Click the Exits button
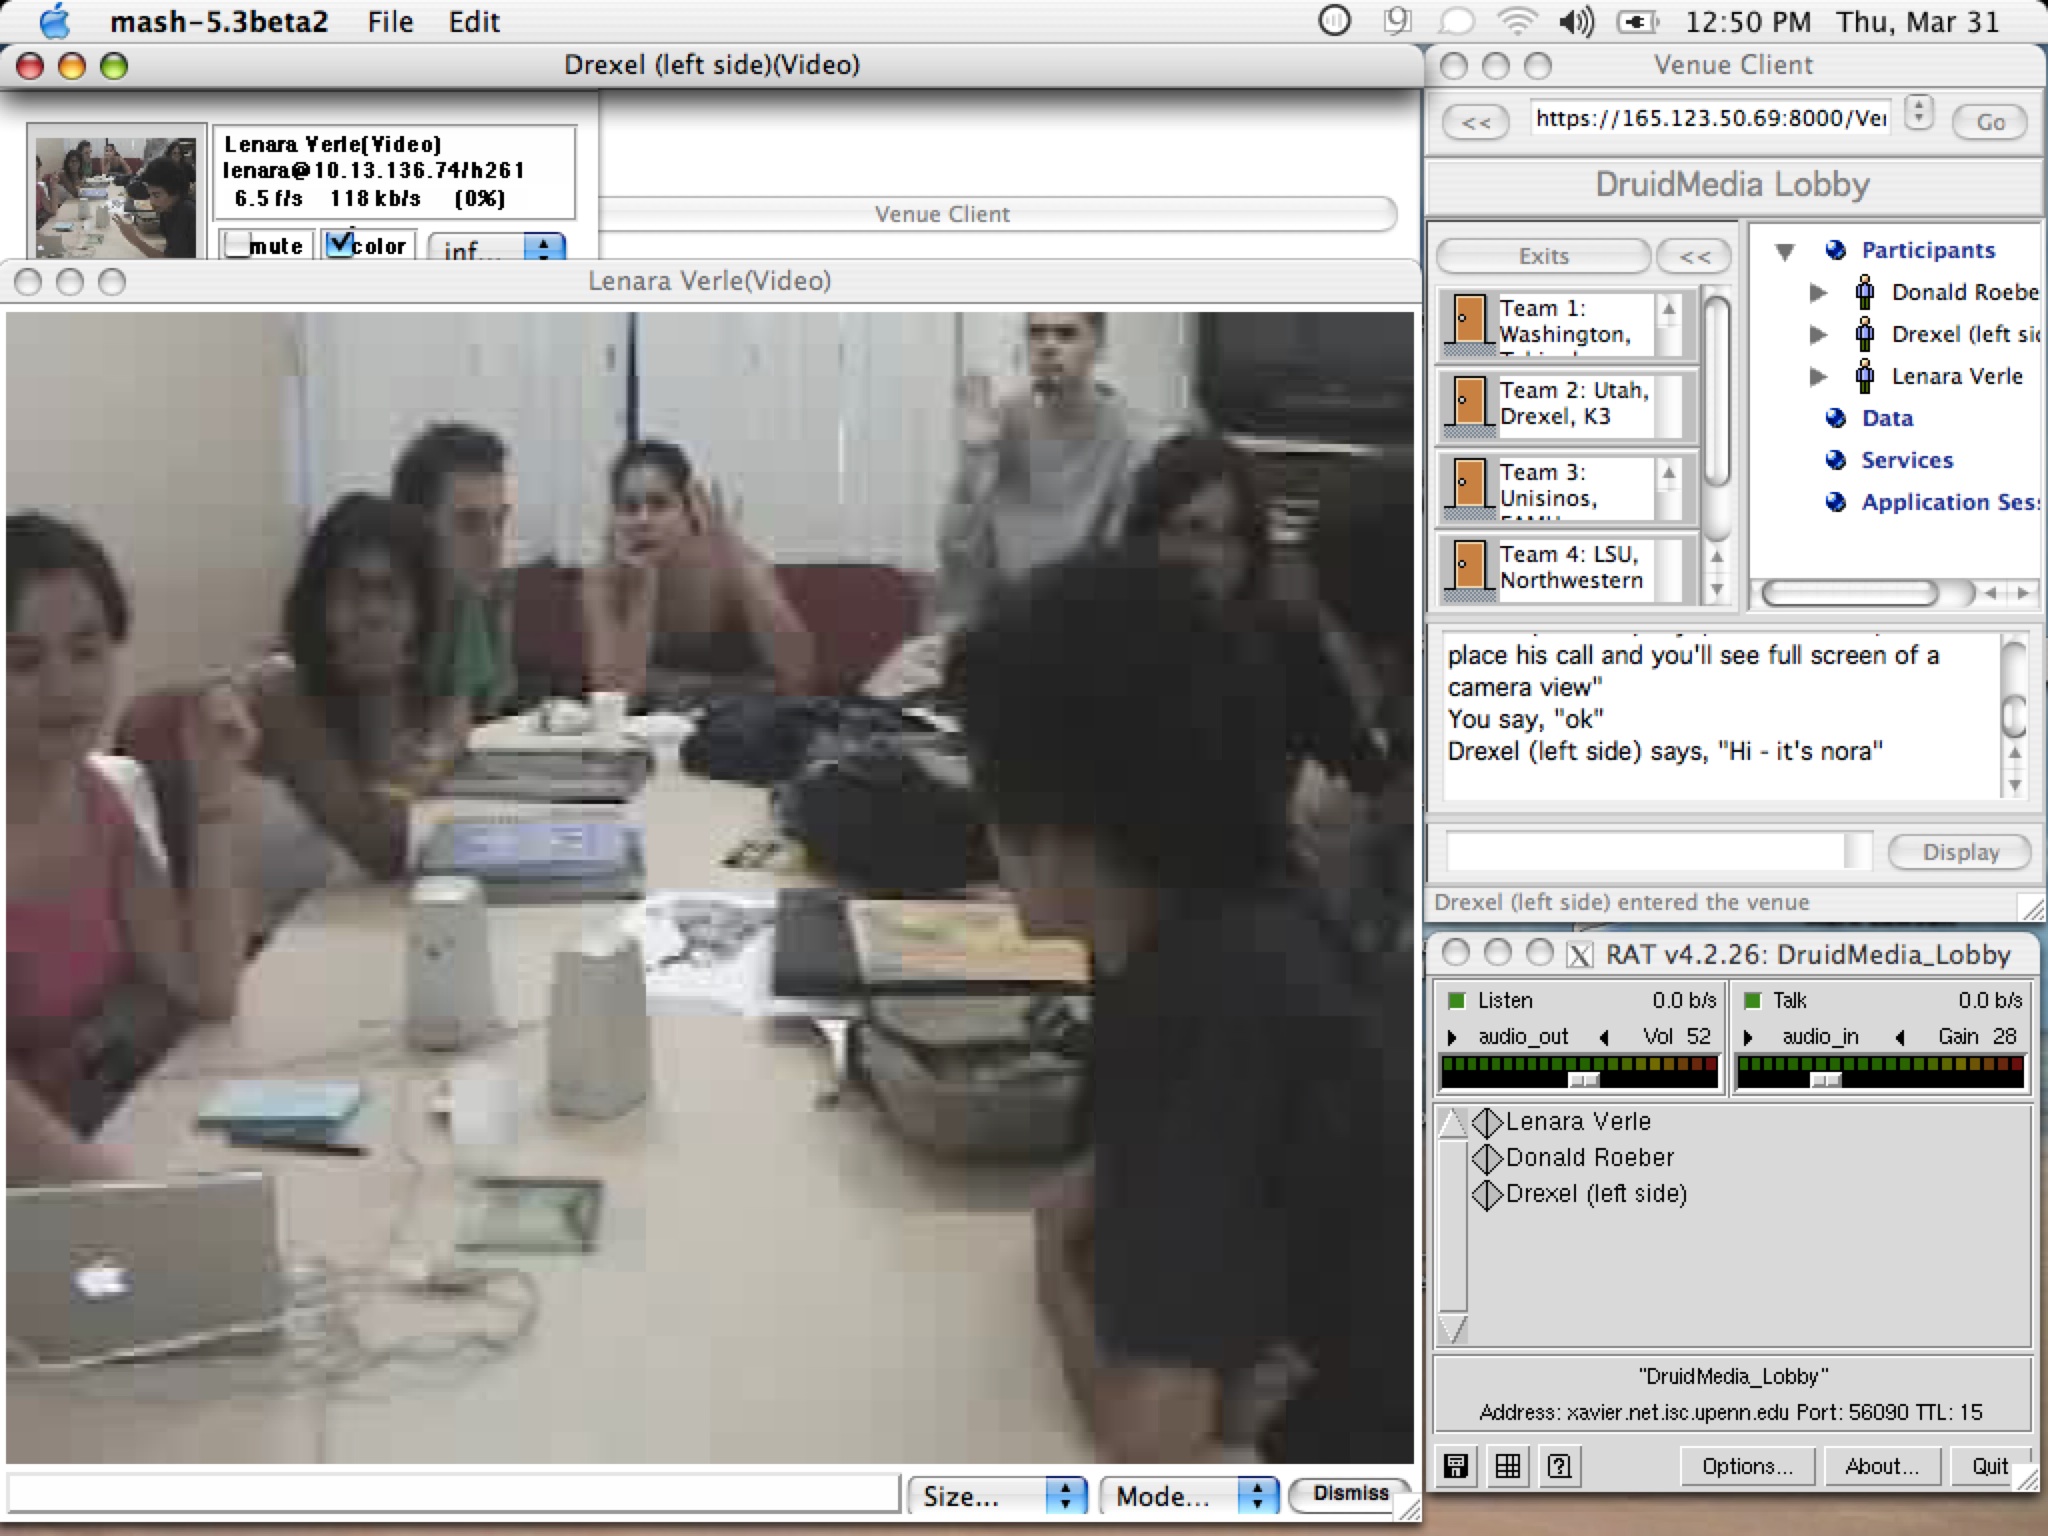This screenshot has width=2048, height=1536. (1543, 256)
